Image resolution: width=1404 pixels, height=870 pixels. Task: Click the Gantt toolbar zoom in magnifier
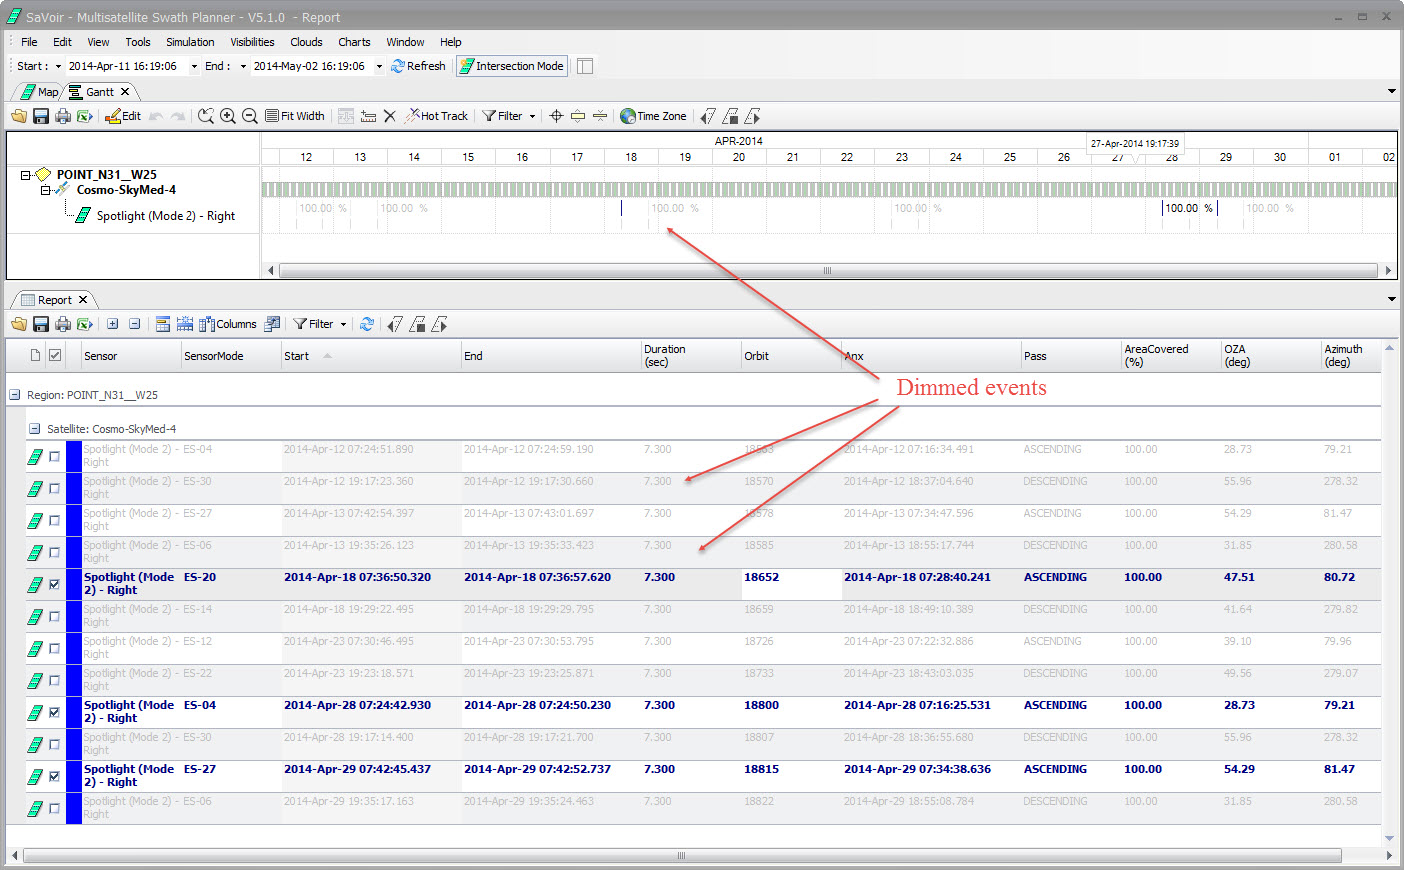(x=228, y=116)
